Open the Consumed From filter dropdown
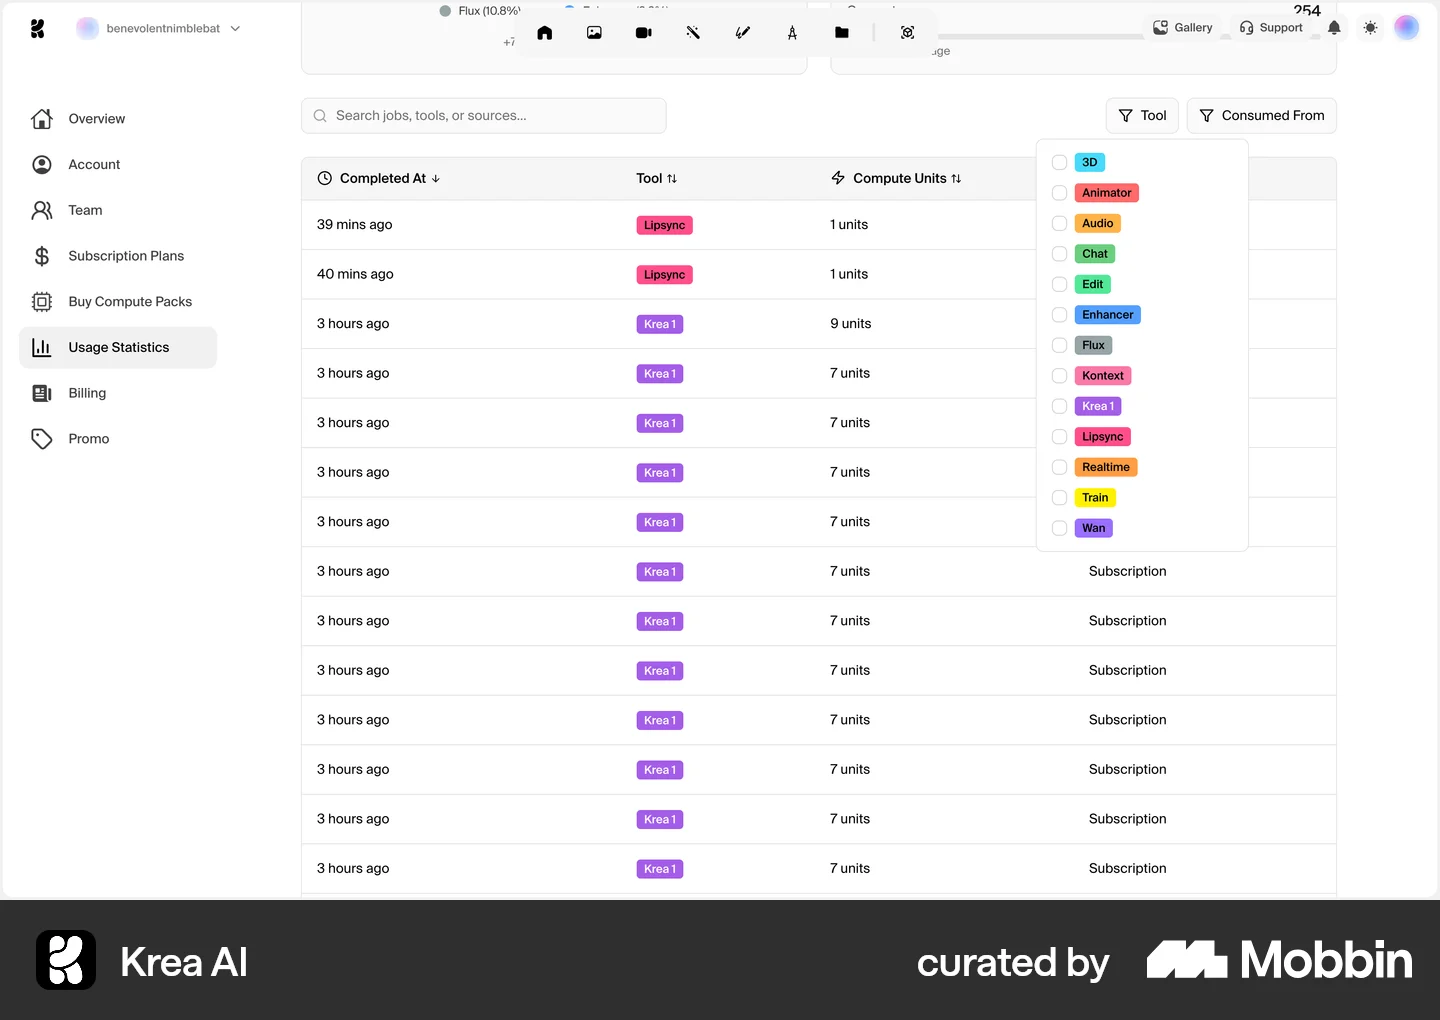The image size is (1440, 1020). pyautogui.click(x=1261, y=116)
